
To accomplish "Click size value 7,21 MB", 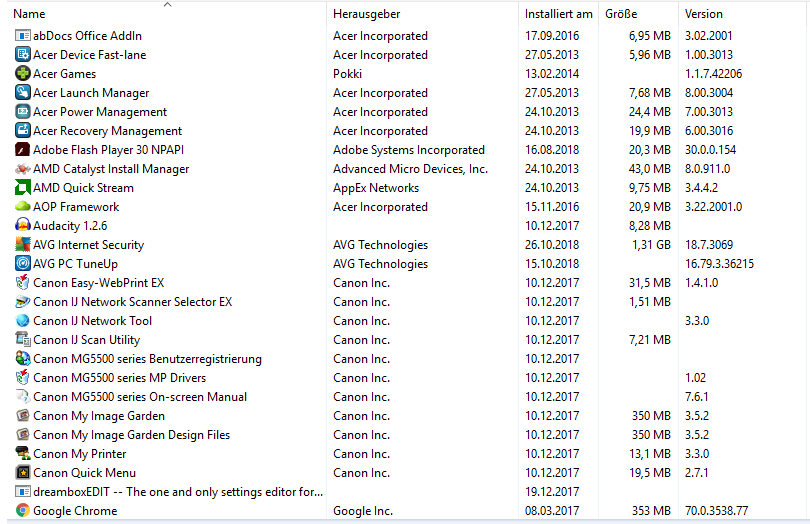I will [649, 340].
